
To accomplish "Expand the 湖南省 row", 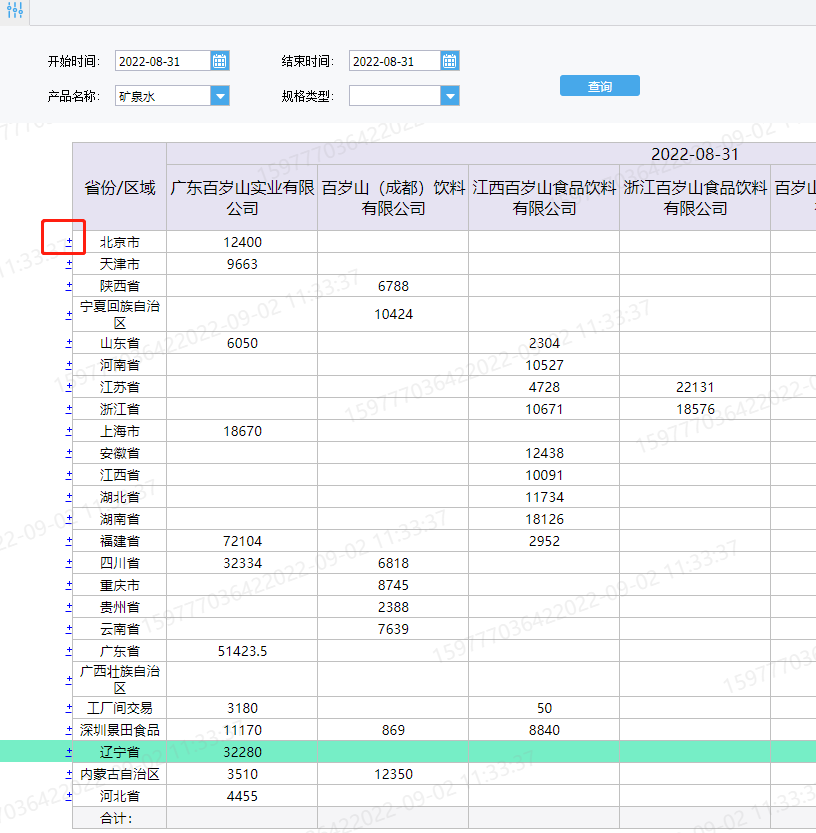I will (x=69, y=519).
